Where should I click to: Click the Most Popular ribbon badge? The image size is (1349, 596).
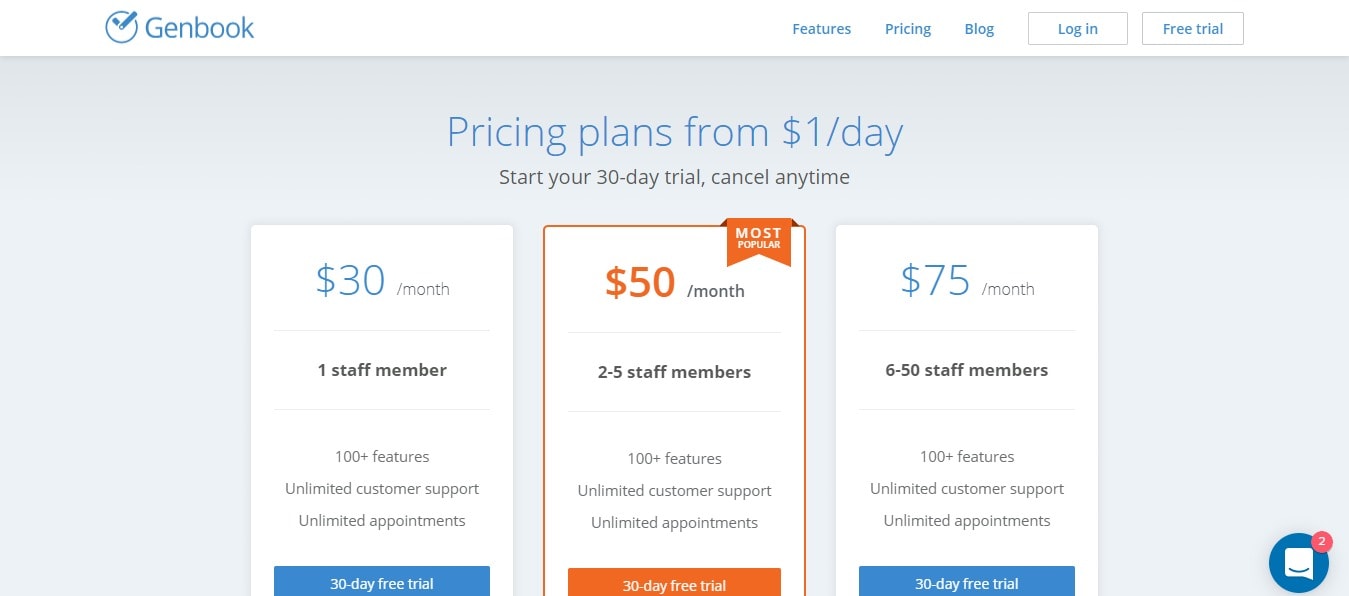click(759, 242)
